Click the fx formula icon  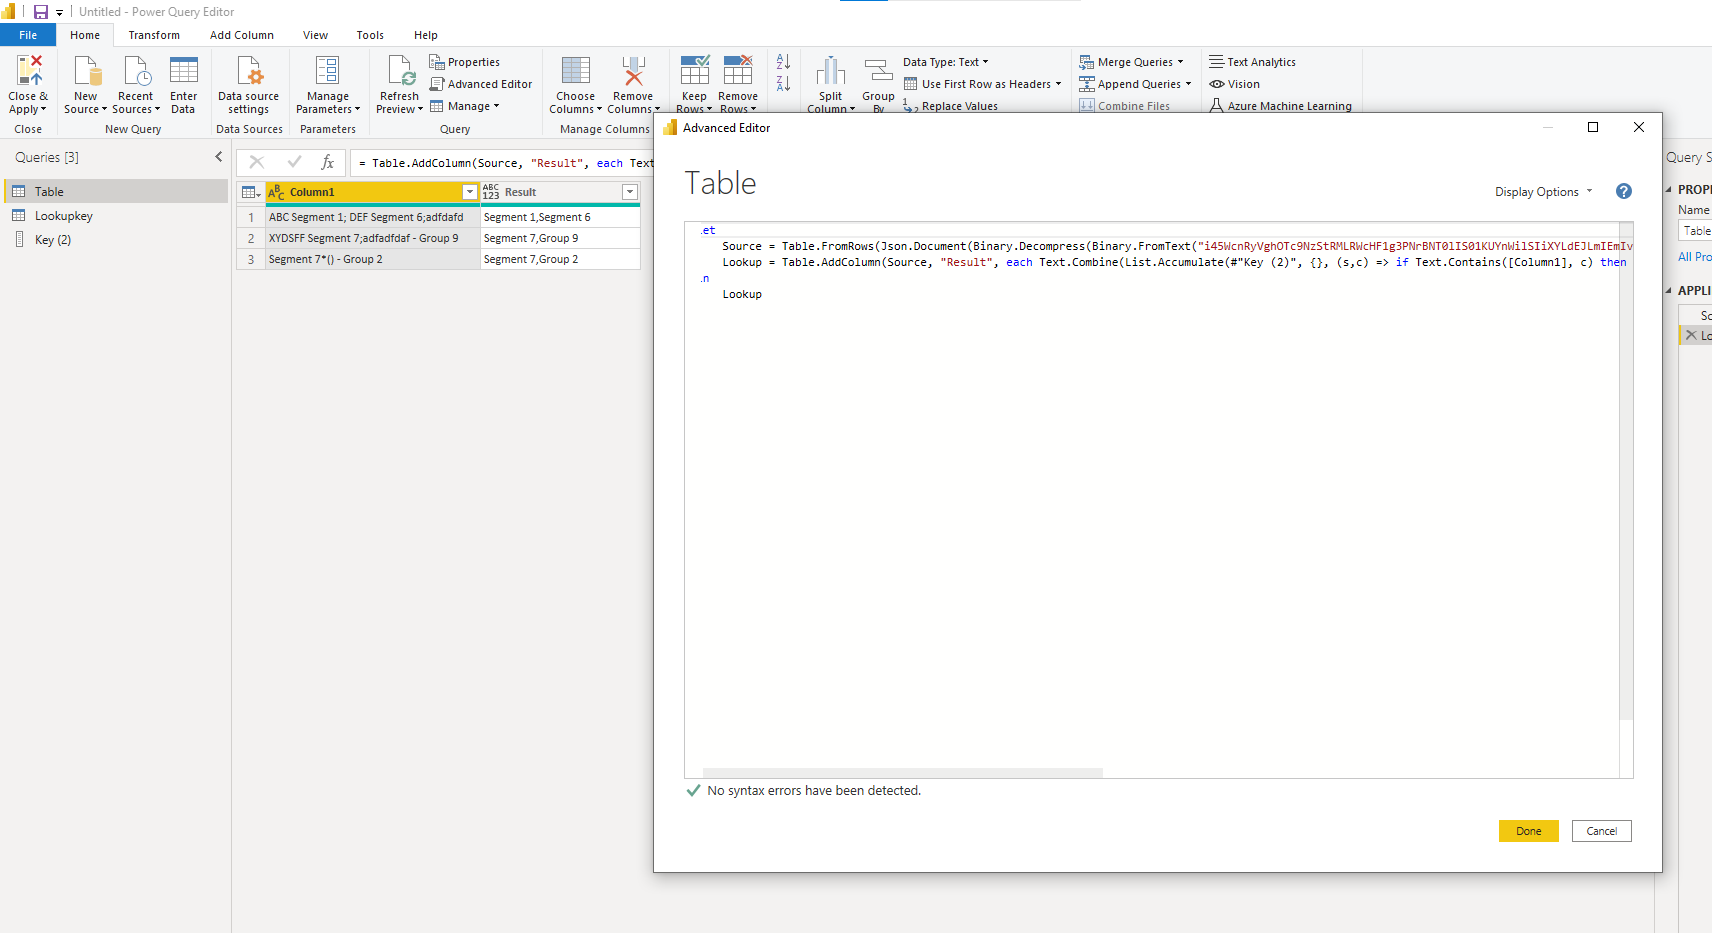(327, 162)
